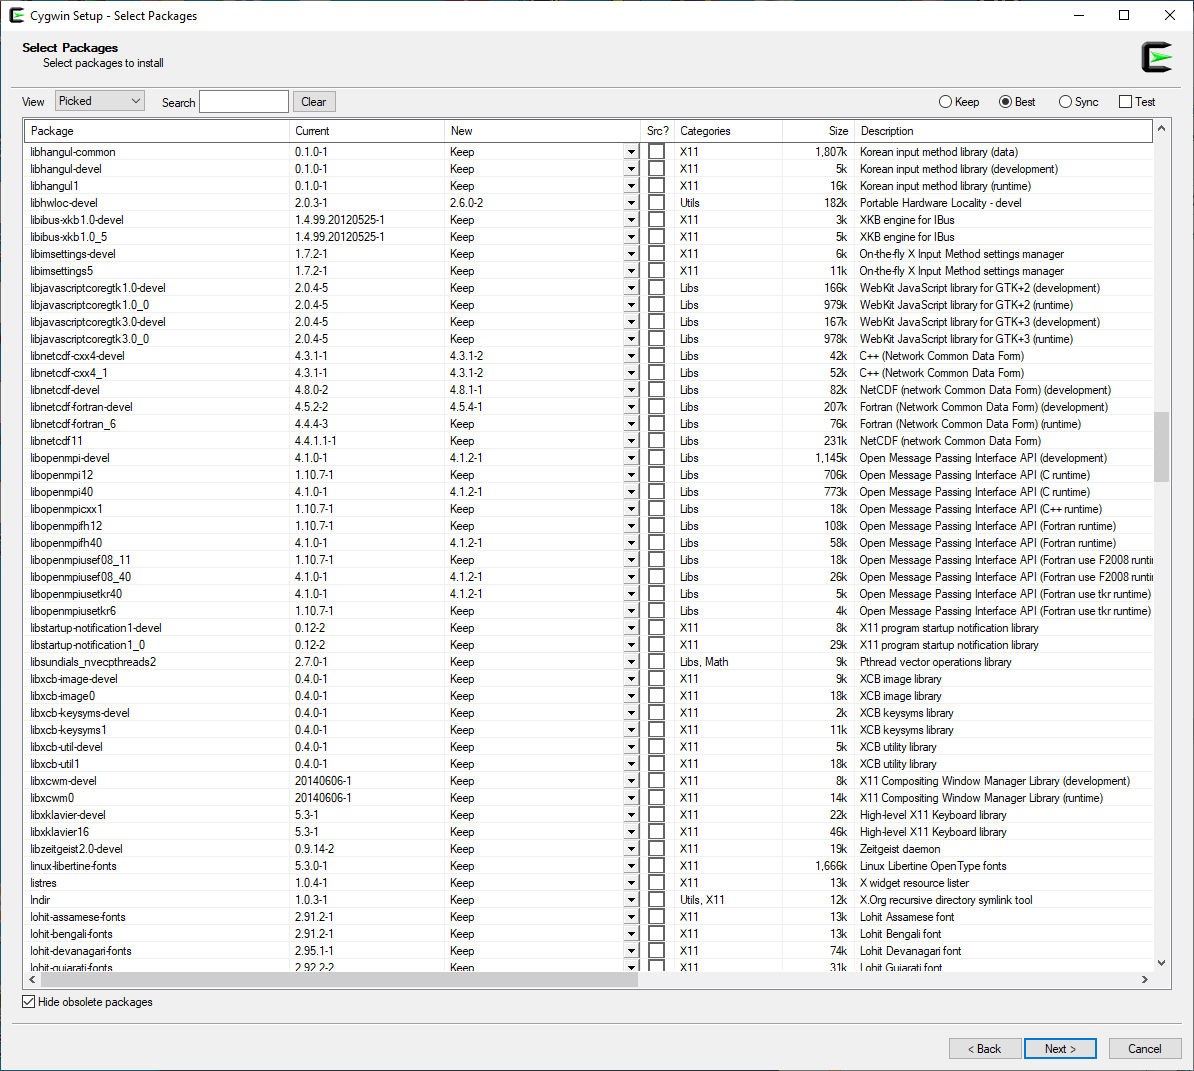Viewport: 1194px width, 1071px height.
Task: Select the Keep radio button
Action: pyautogui.click(x=946, y=102)
